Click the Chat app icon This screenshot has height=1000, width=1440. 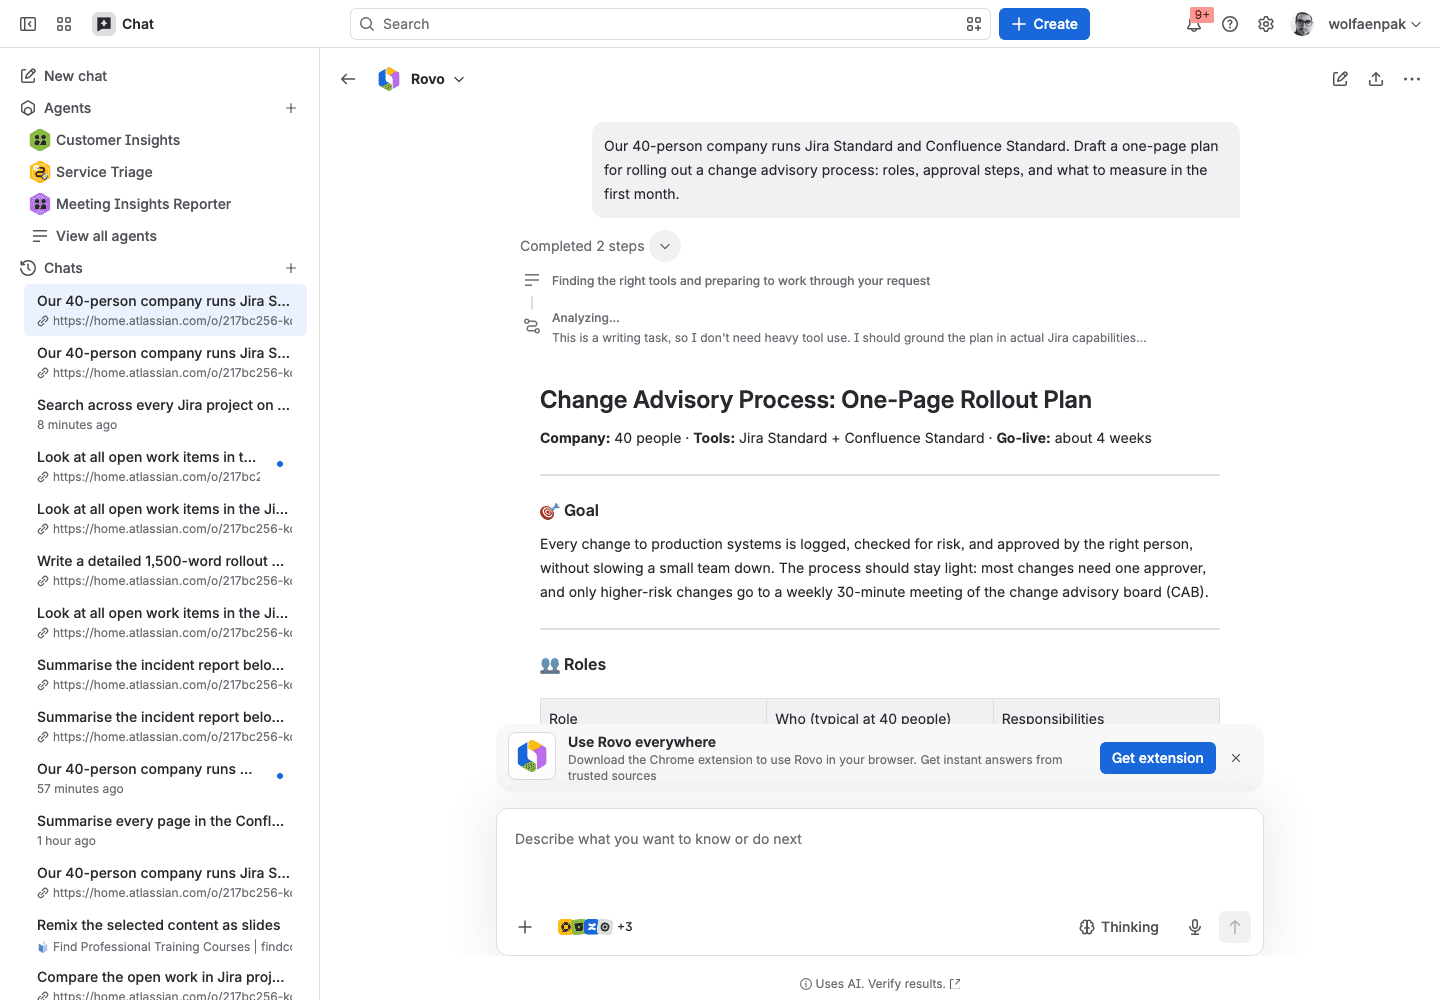[x=104, y=24]
